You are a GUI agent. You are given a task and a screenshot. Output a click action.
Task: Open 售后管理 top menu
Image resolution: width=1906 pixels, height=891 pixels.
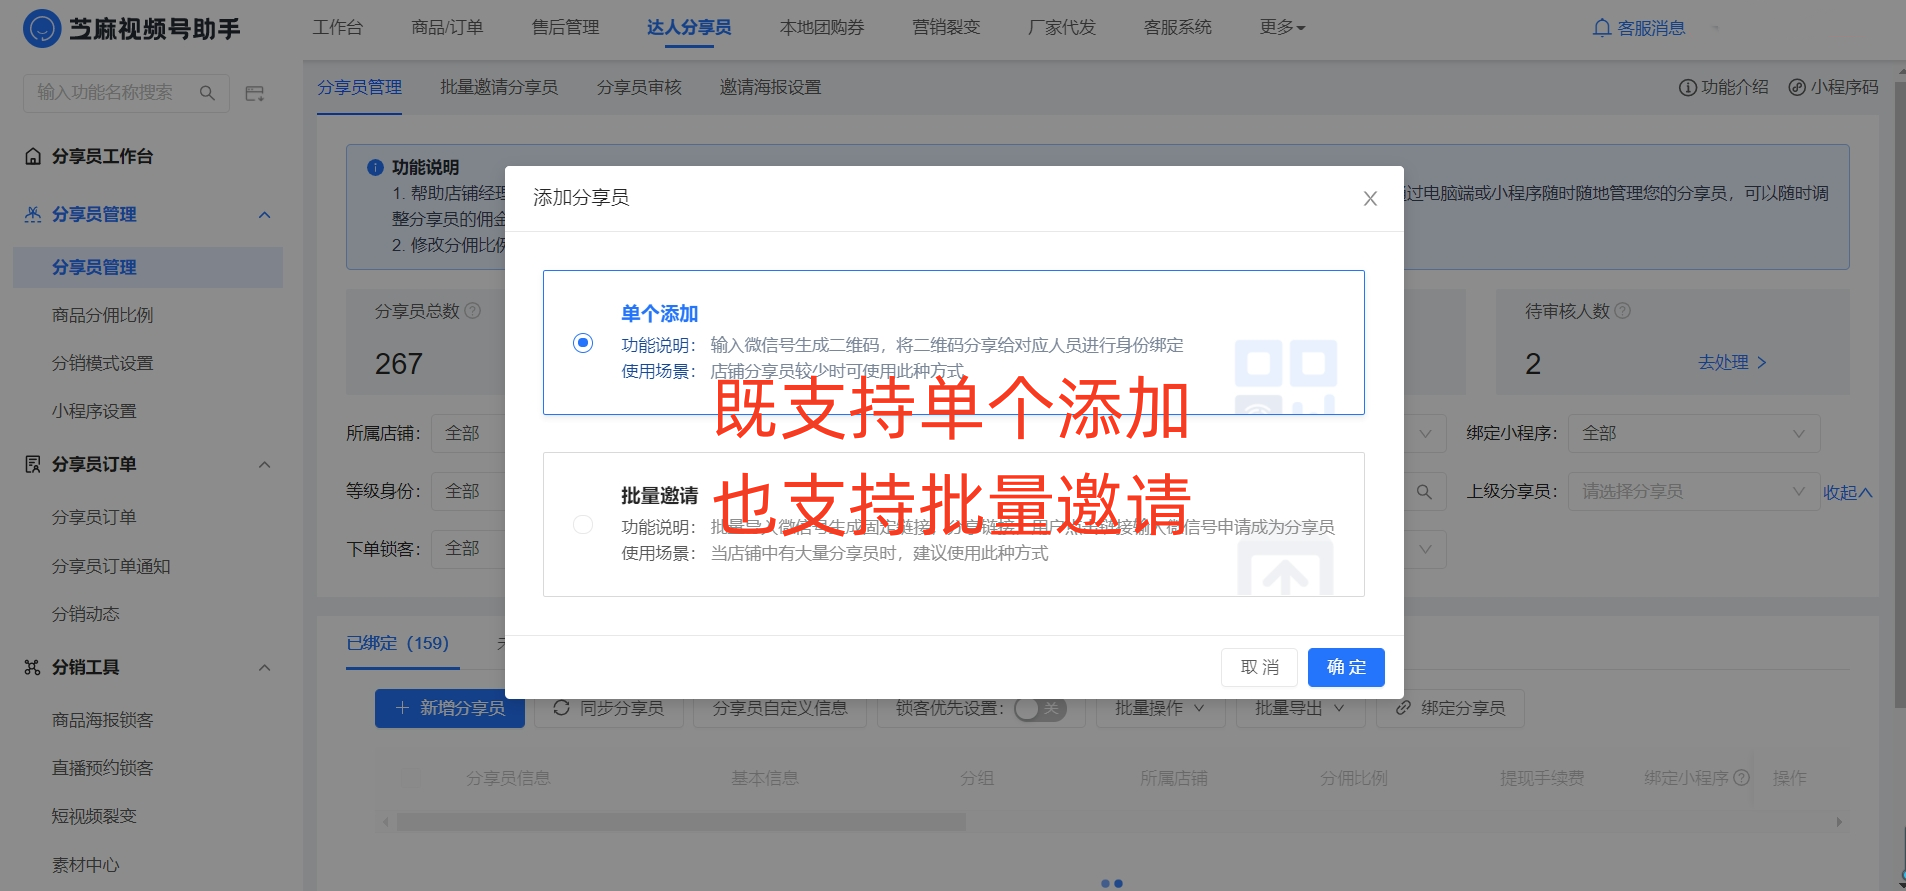[x=565, y=28]
